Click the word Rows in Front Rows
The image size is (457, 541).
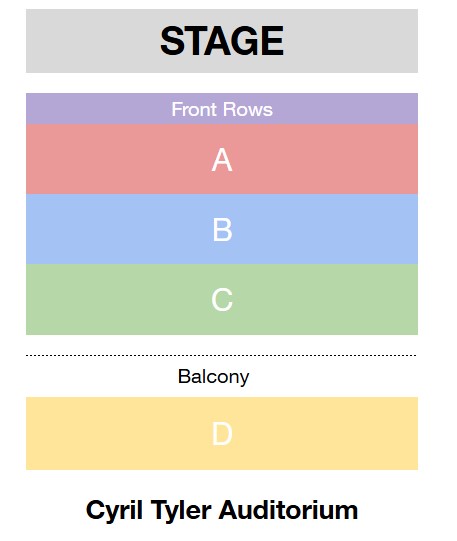point(248,109)
